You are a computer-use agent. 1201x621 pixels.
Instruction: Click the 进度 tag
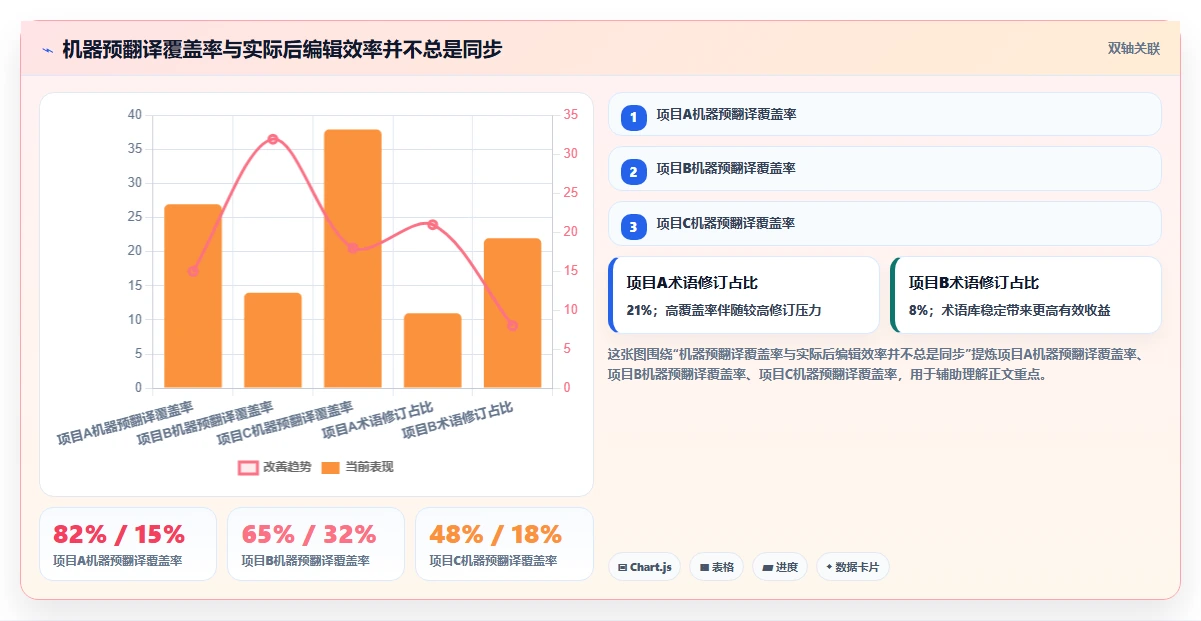[780, 567]
